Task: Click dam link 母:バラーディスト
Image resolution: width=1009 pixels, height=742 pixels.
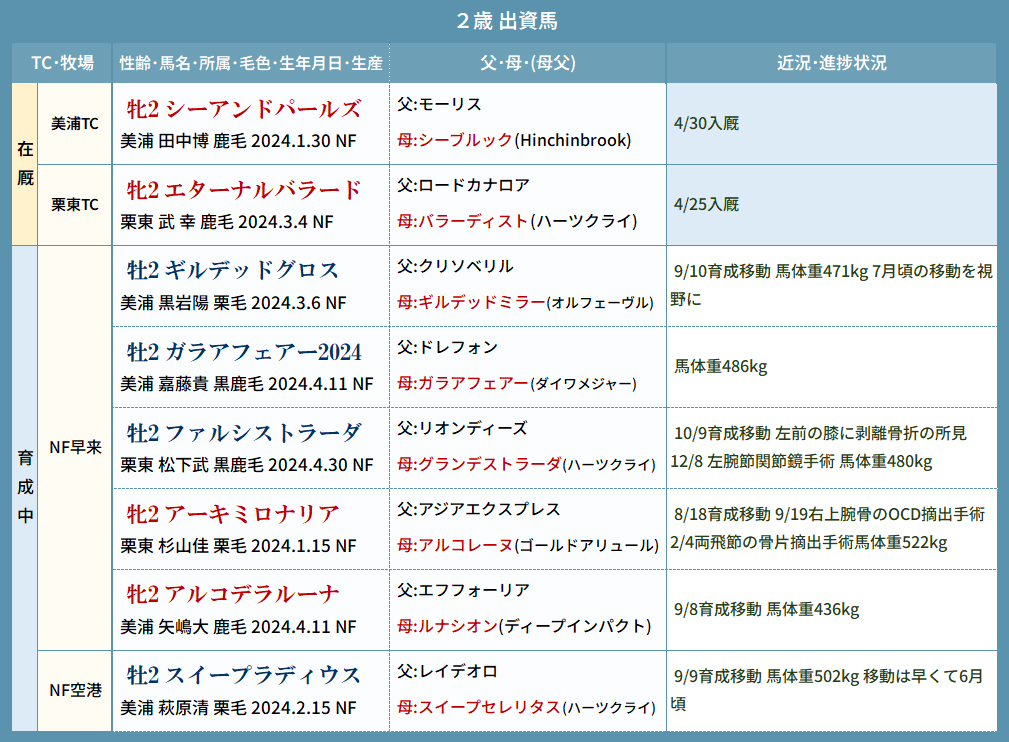Action: coord(462,221)
